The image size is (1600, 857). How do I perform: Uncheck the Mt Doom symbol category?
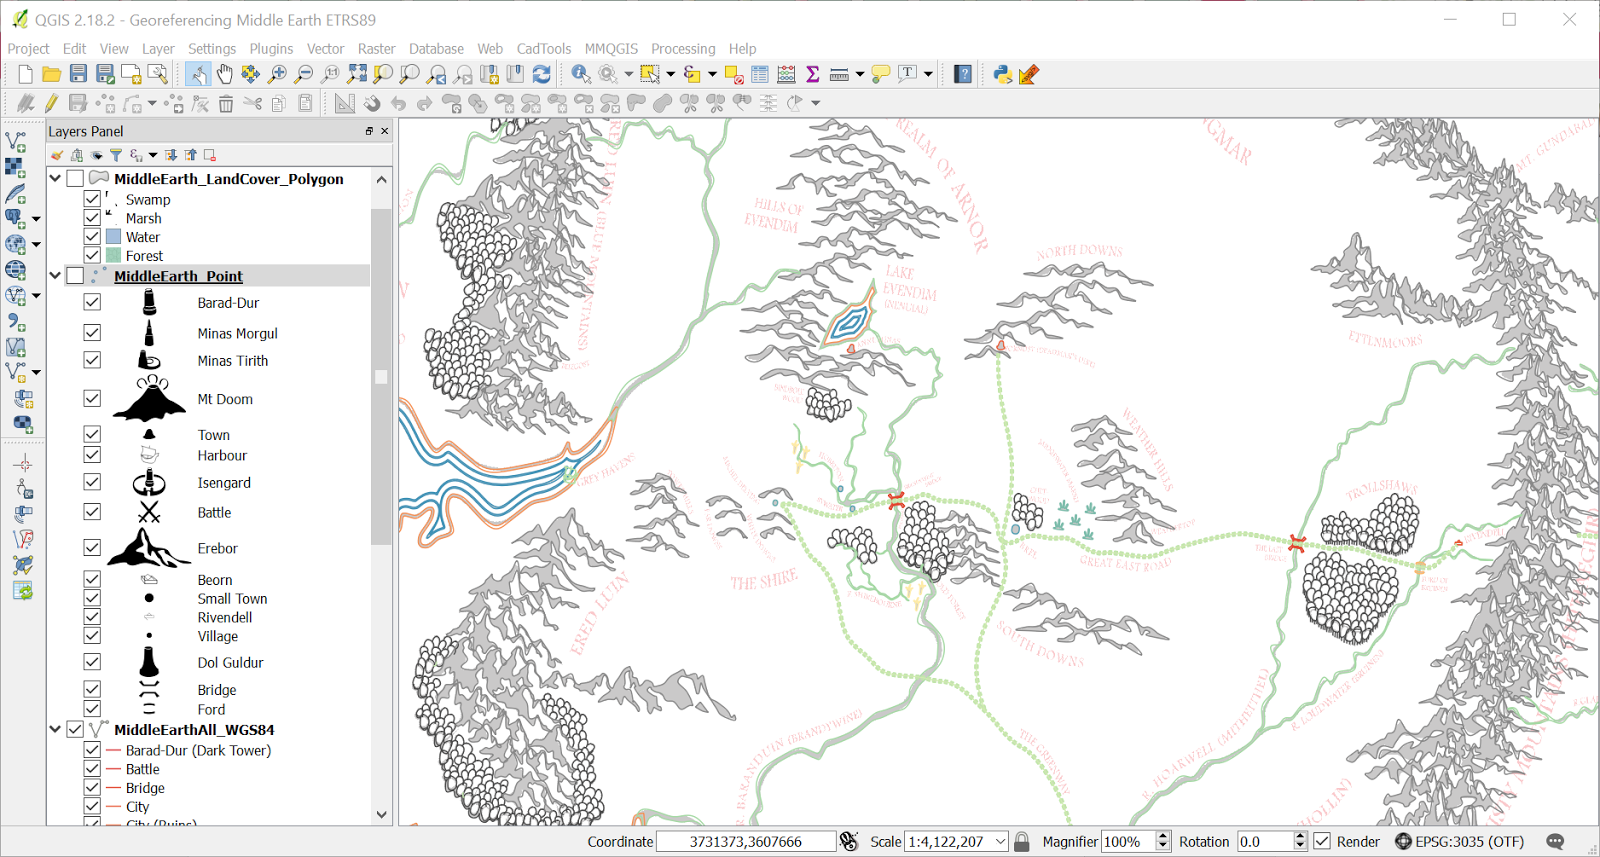[x=92, y=398]
